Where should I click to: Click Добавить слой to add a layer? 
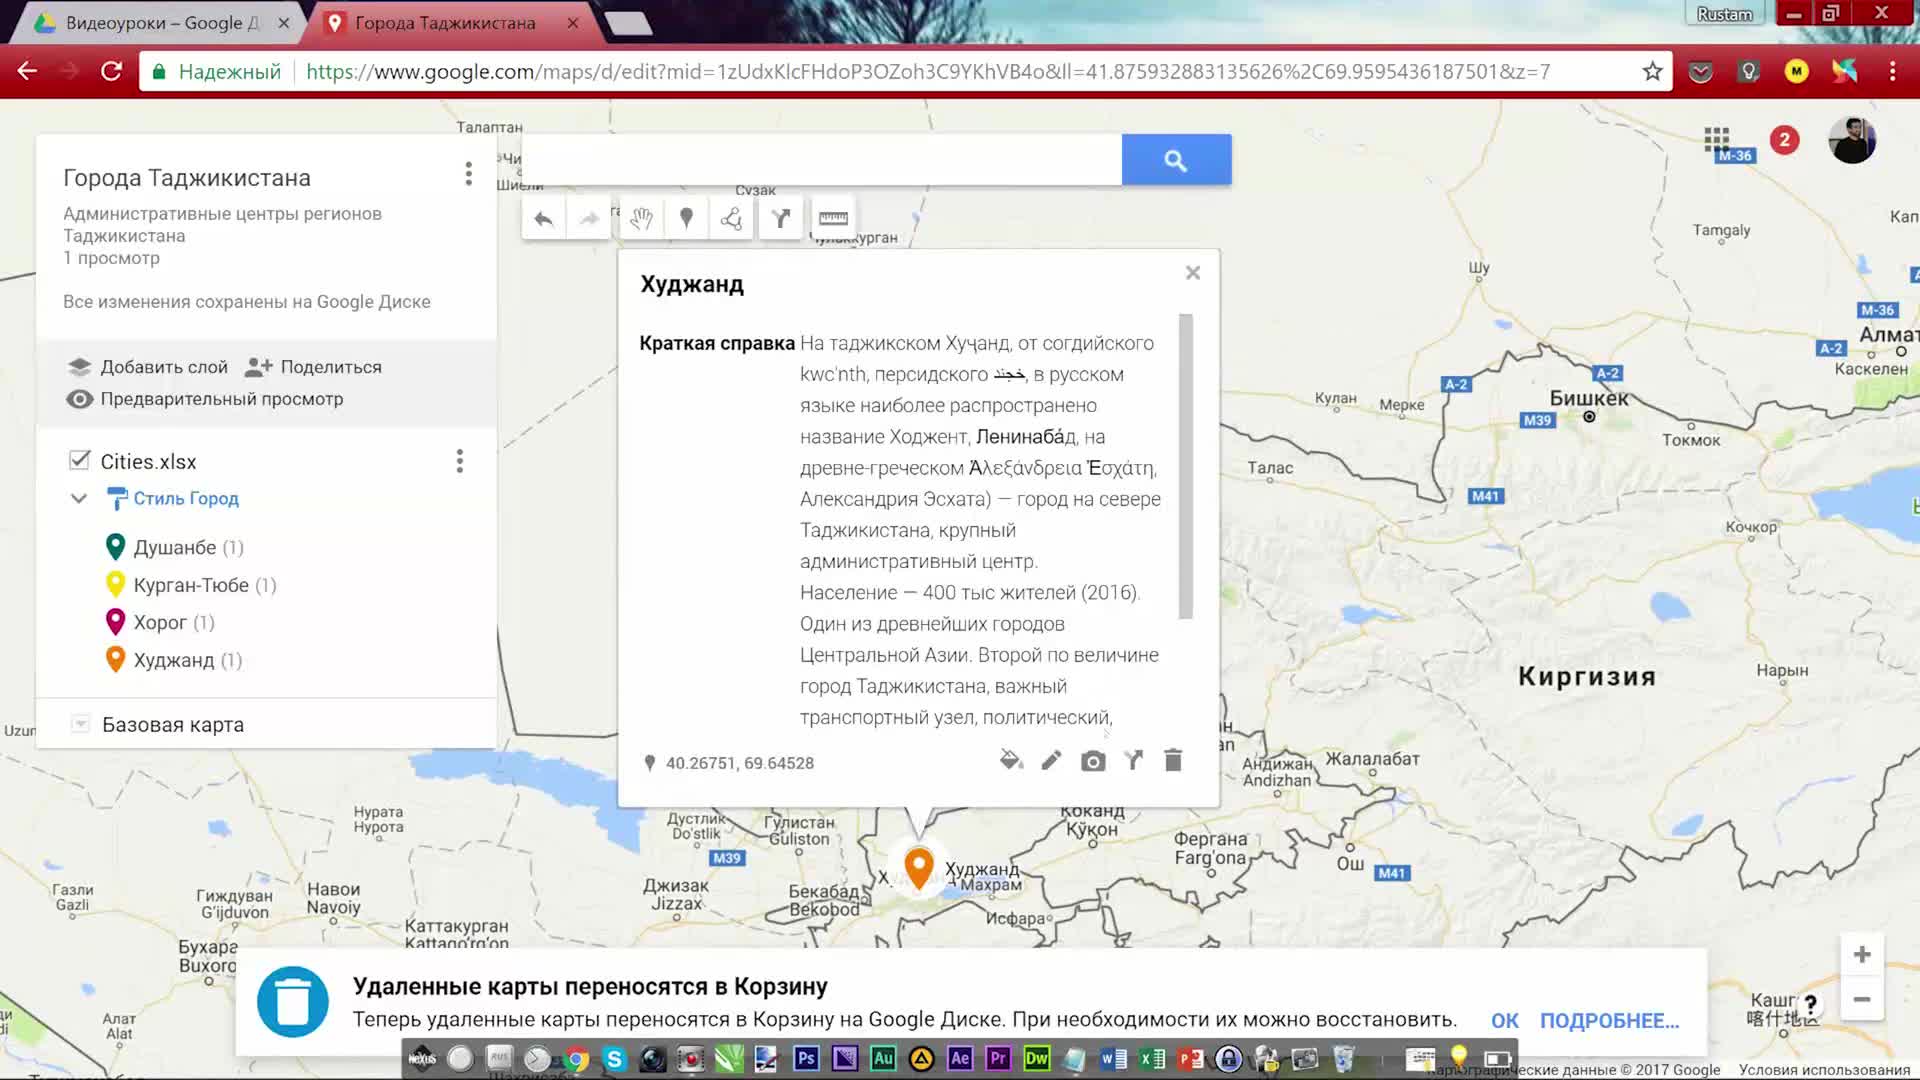(x=148, y=367)
